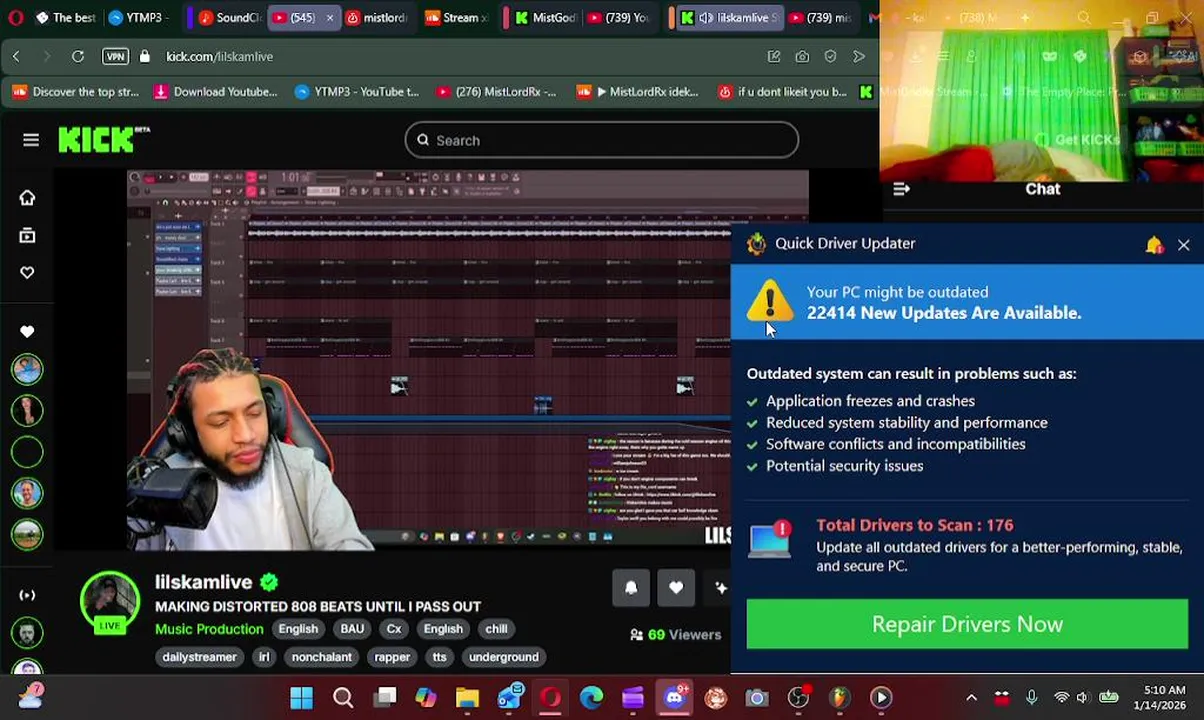Open File Explorer from the taskbar
The image size is (1204, 720).
tap(467, 697)
